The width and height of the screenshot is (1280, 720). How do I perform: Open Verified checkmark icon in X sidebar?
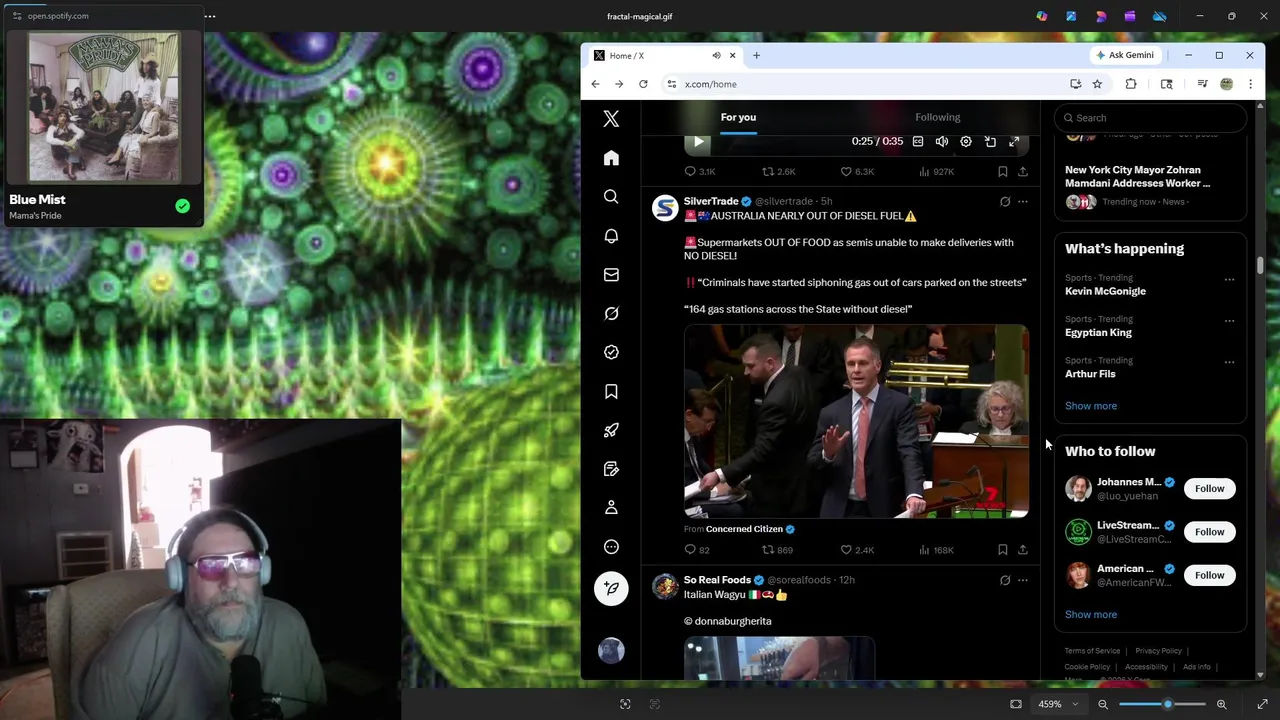pos(611,352)
